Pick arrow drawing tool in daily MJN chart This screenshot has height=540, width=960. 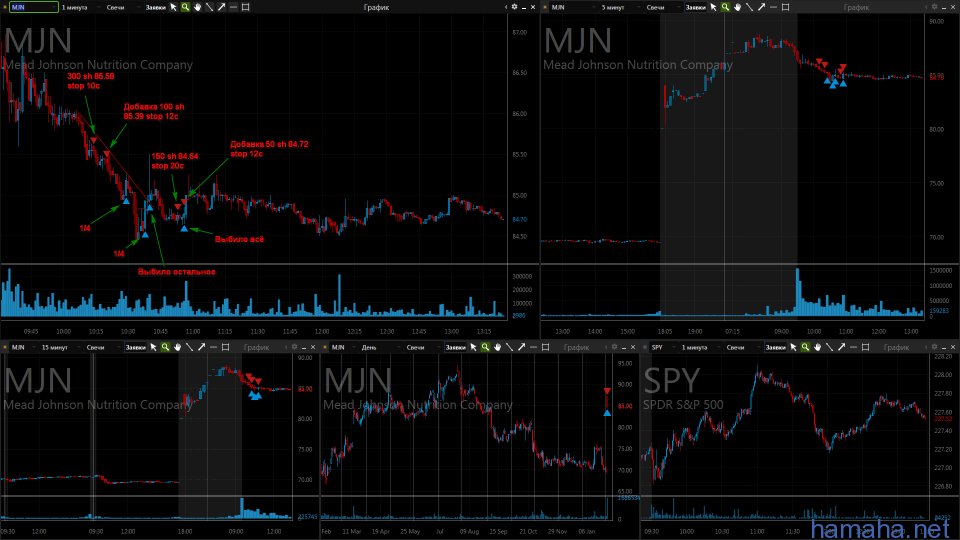point(522,347)
